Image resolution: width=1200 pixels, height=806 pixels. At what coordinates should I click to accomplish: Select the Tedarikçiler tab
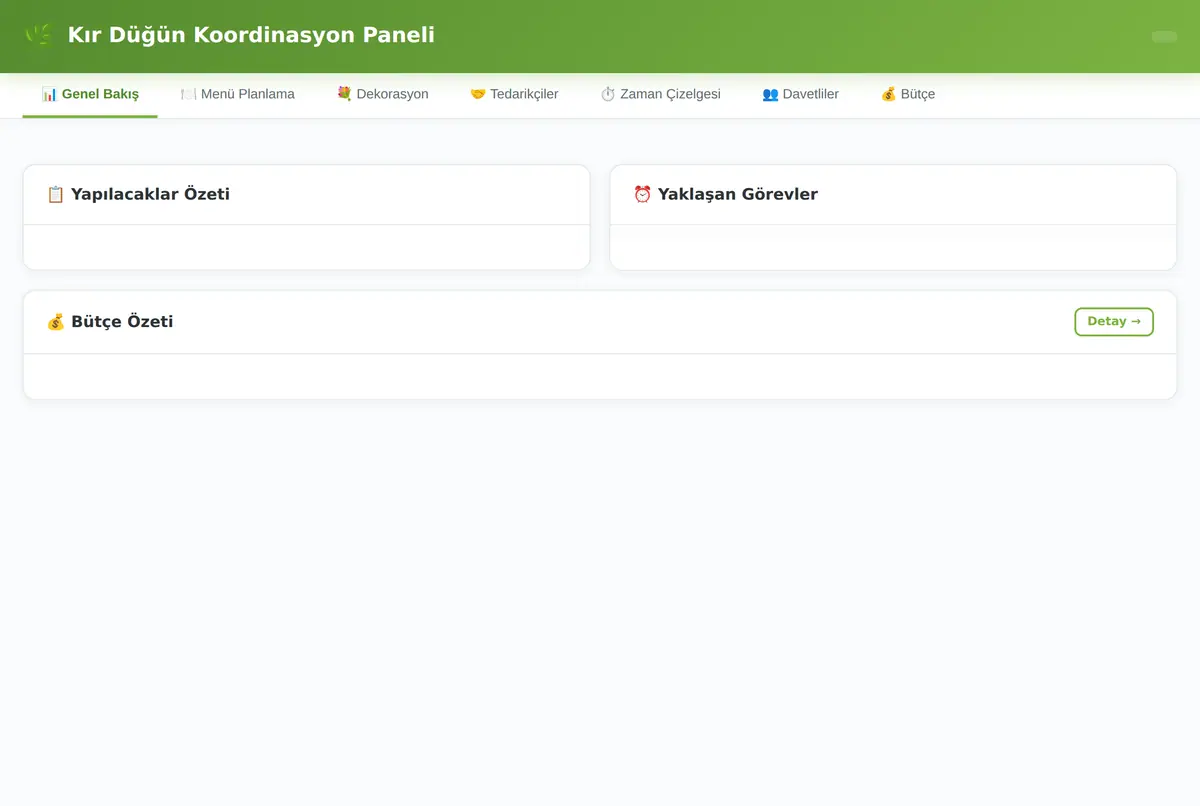click(514, 94)
